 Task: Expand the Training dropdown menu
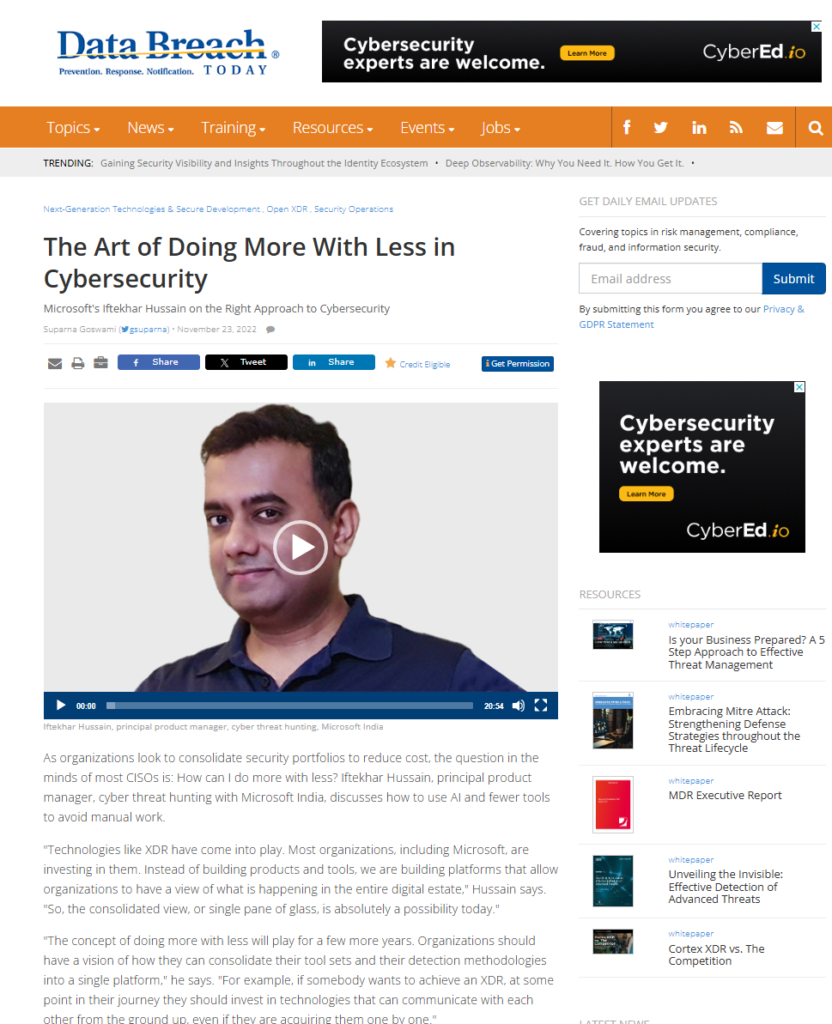tap(233, 128)
